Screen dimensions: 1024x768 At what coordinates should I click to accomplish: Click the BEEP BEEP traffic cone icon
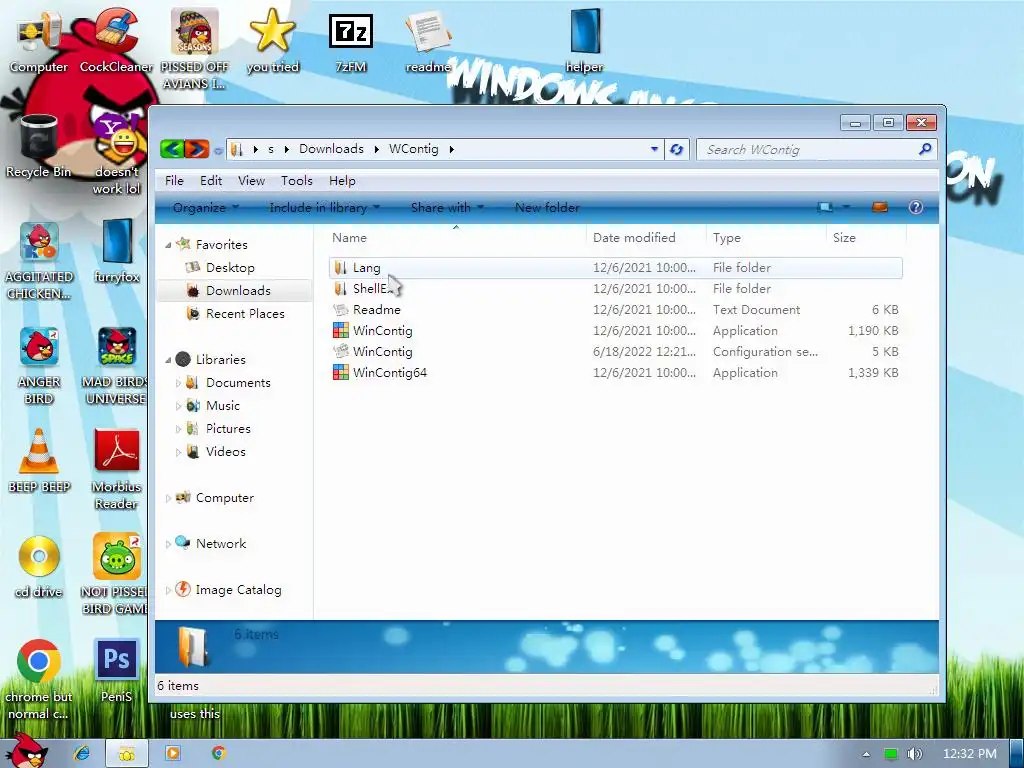pos(39,460)
